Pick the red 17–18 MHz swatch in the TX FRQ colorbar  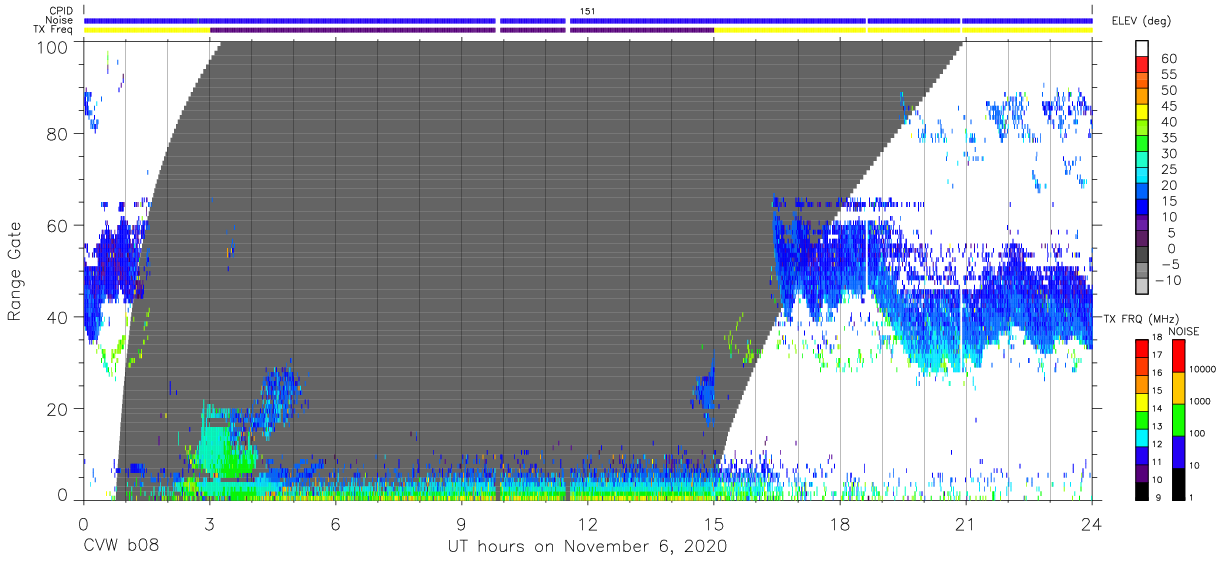click(x=1142, y=347)
